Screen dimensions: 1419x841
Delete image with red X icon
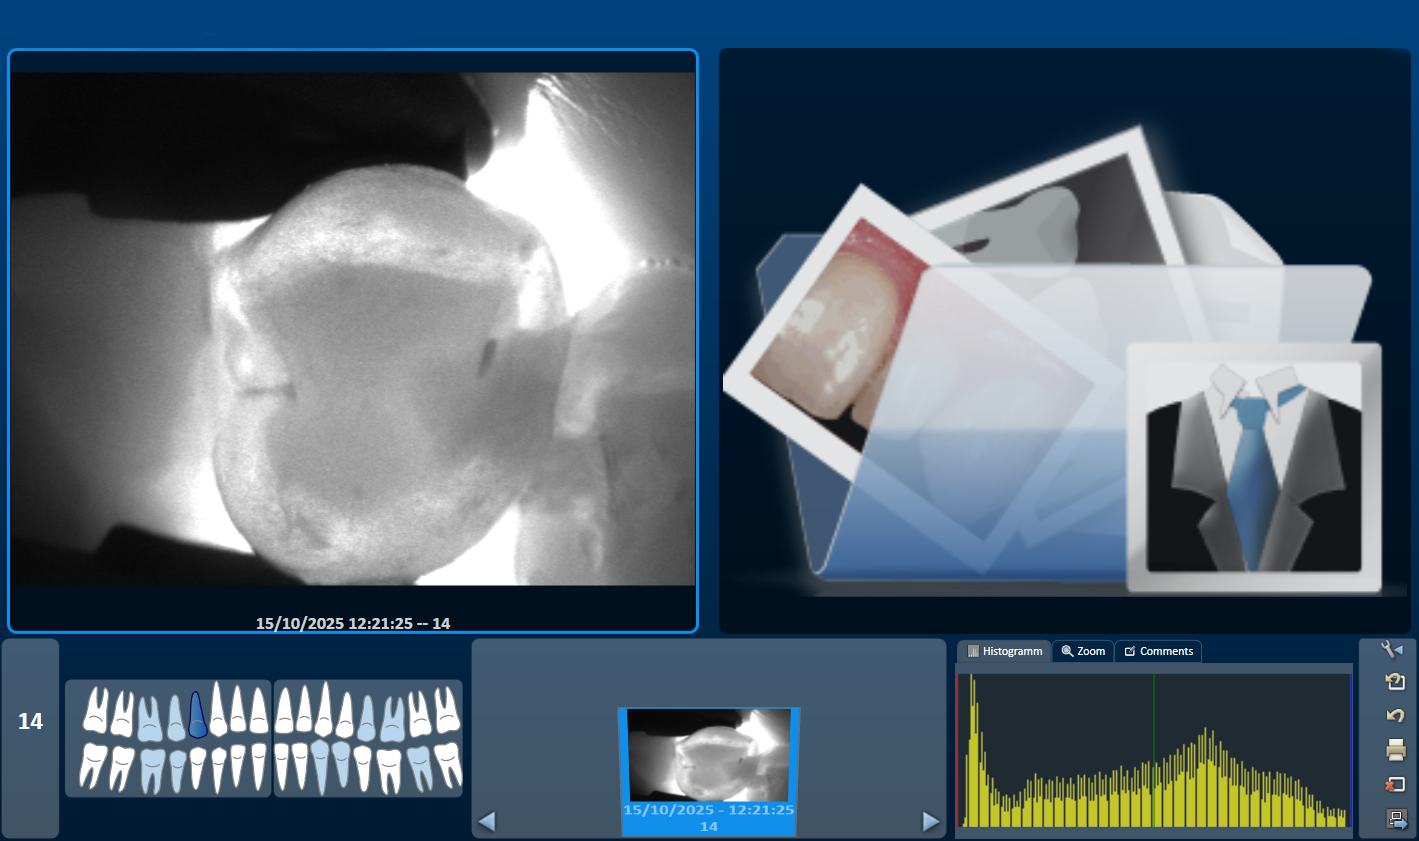[x=1395, y=784]
